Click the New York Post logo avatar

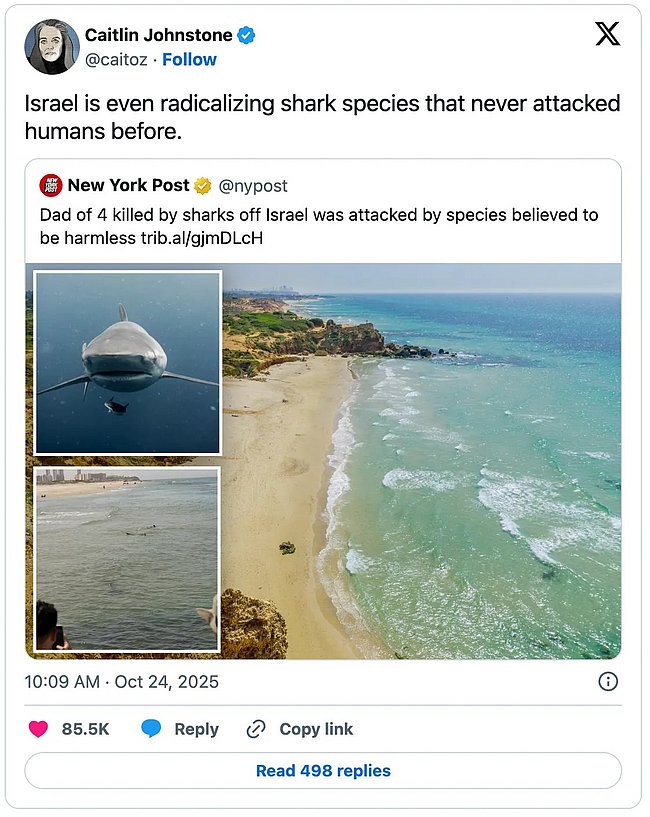click(x=51, y=185)
